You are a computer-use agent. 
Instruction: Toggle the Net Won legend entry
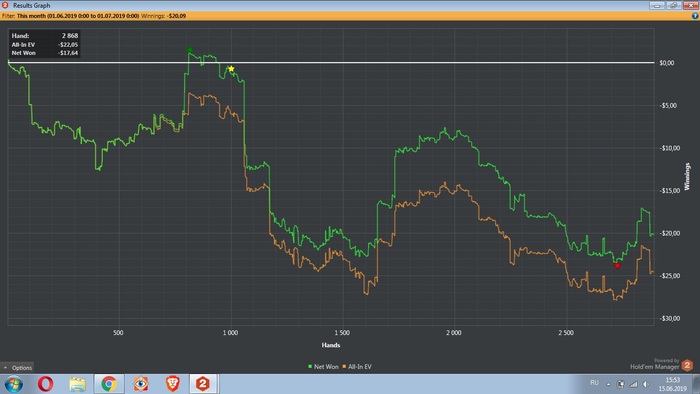tap(323, 366)
